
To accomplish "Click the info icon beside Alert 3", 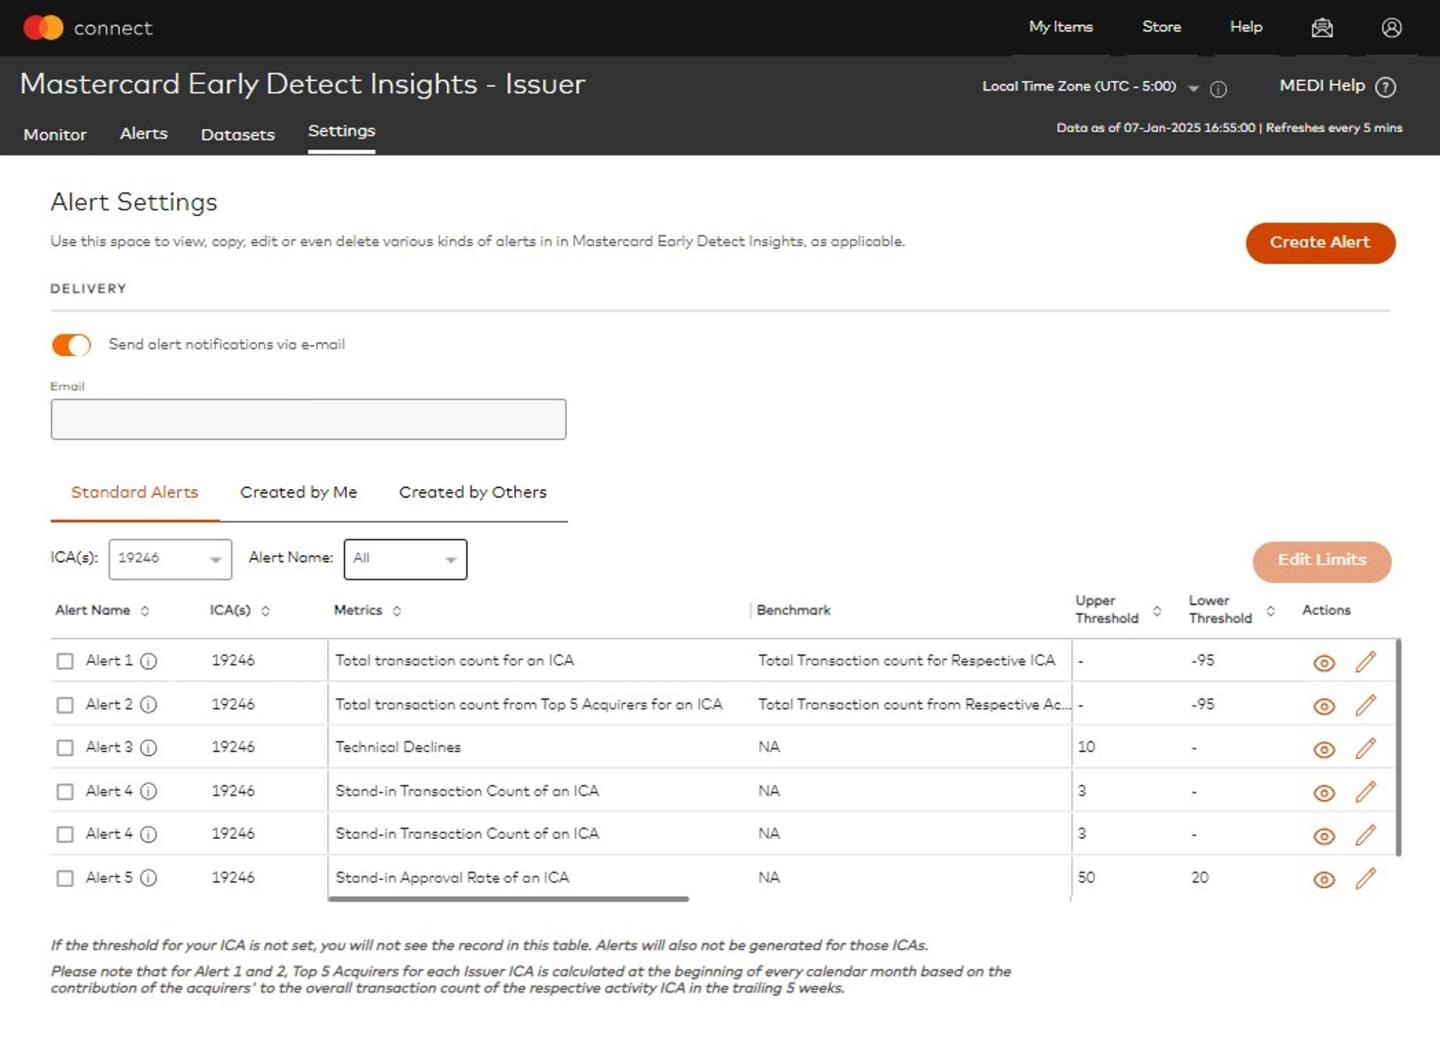I will (x=148, y=747).
